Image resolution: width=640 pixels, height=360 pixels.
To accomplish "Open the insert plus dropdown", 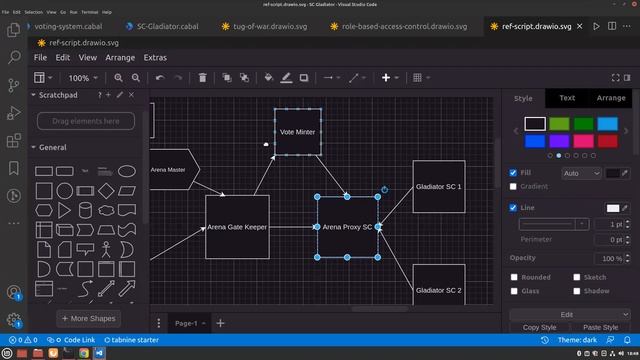I will click(x=390, y=78).
